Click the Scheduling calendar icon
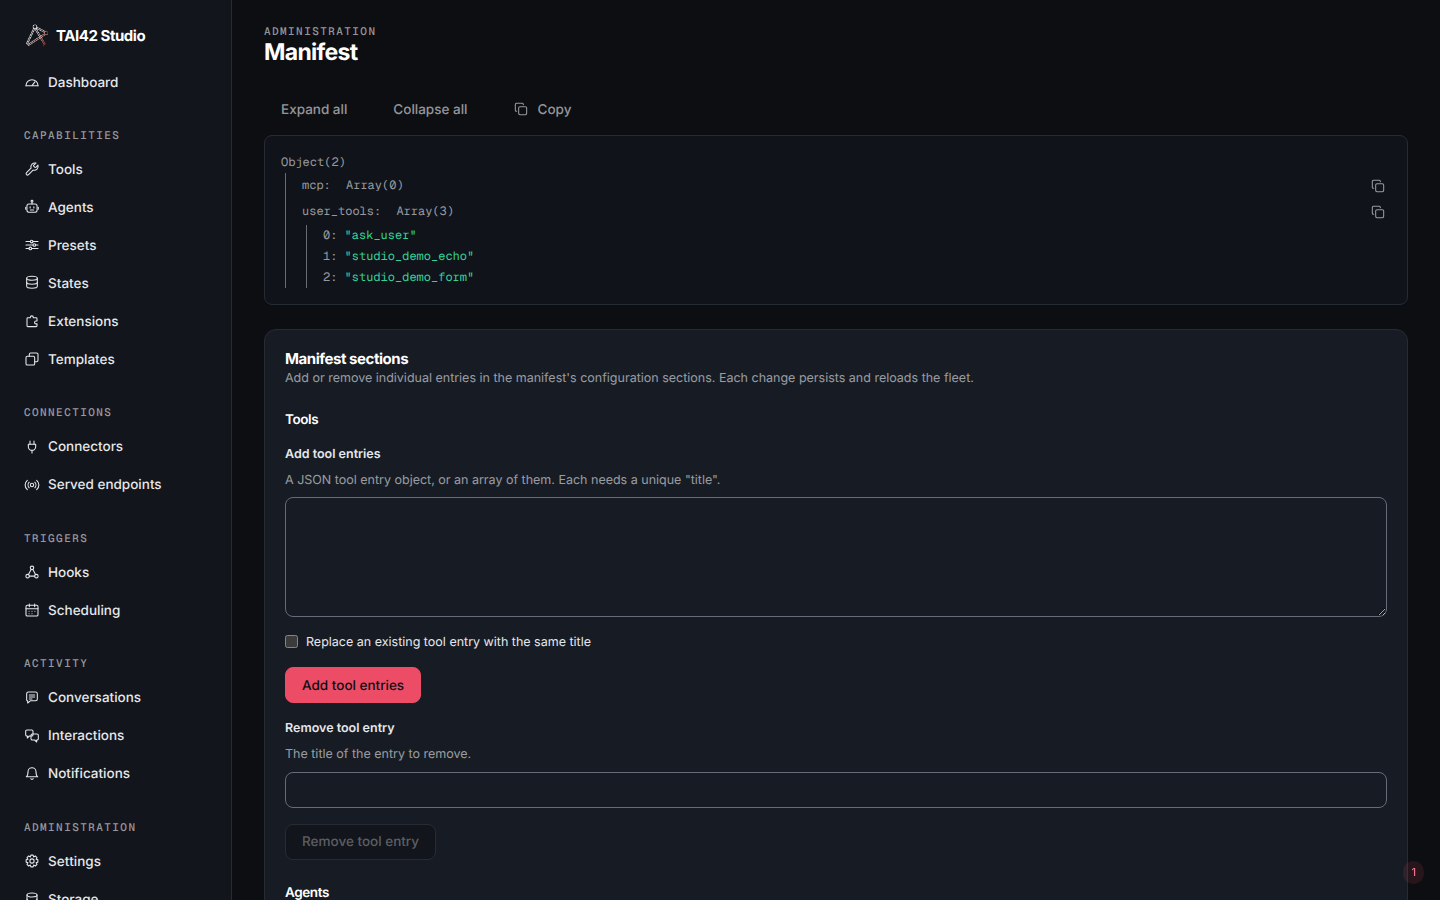 [32, 611]
